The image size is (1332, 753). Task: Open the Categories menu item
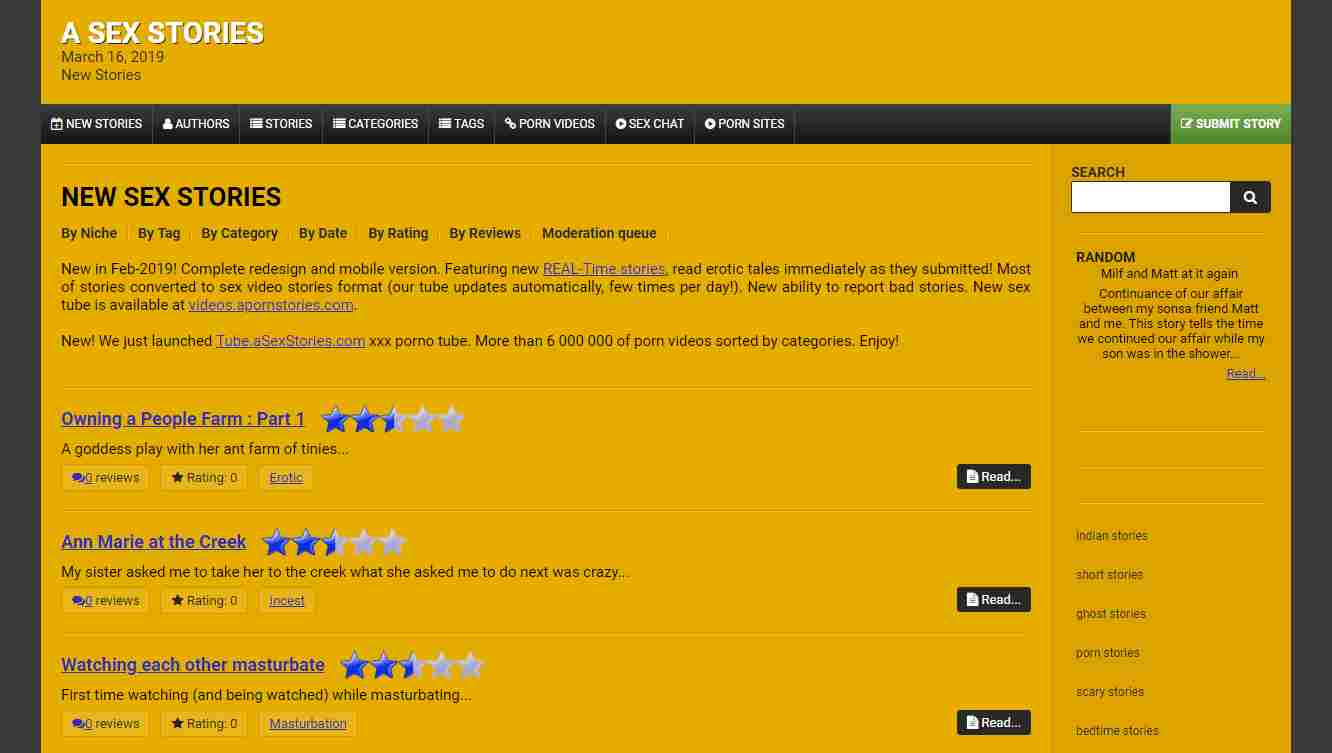[376, 124]
